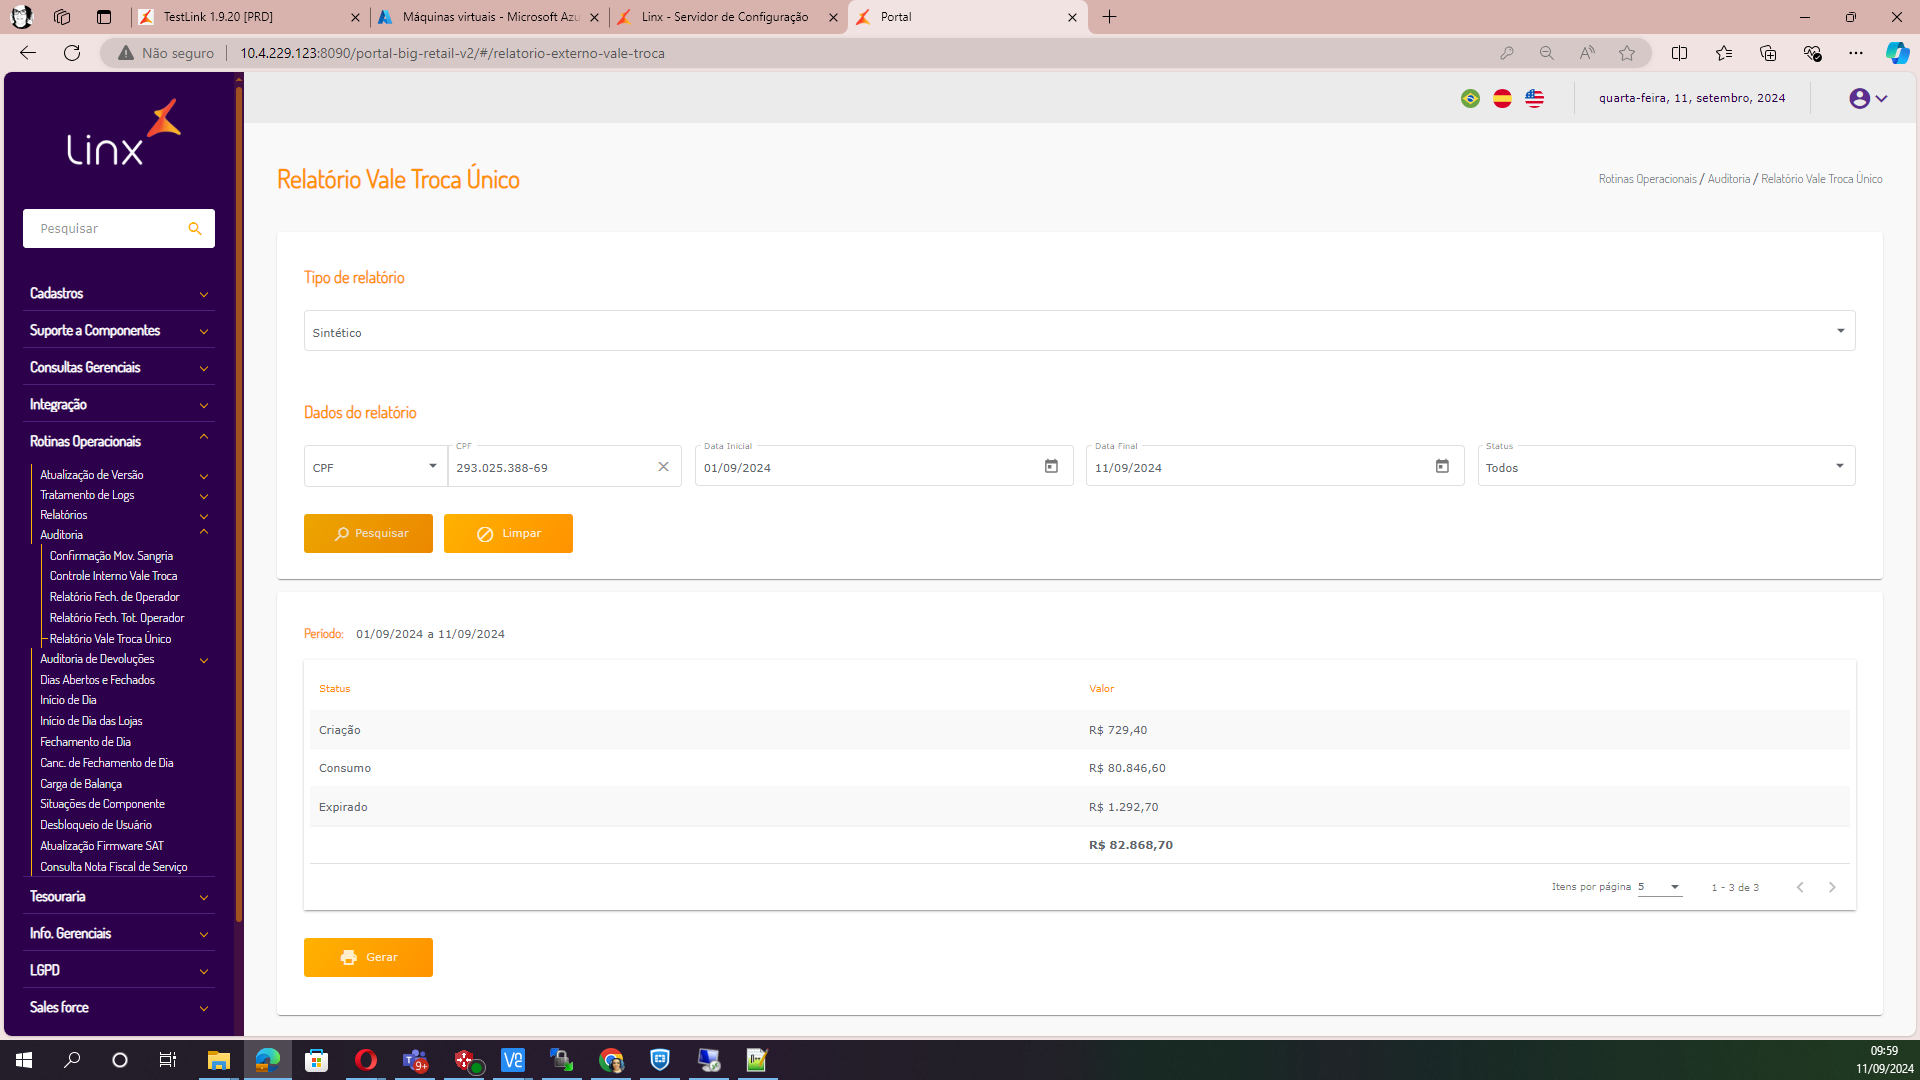Open the browser settings ellipsis menu
The height and width of the screenshot is (1080, 1920).
(1856, 53)
